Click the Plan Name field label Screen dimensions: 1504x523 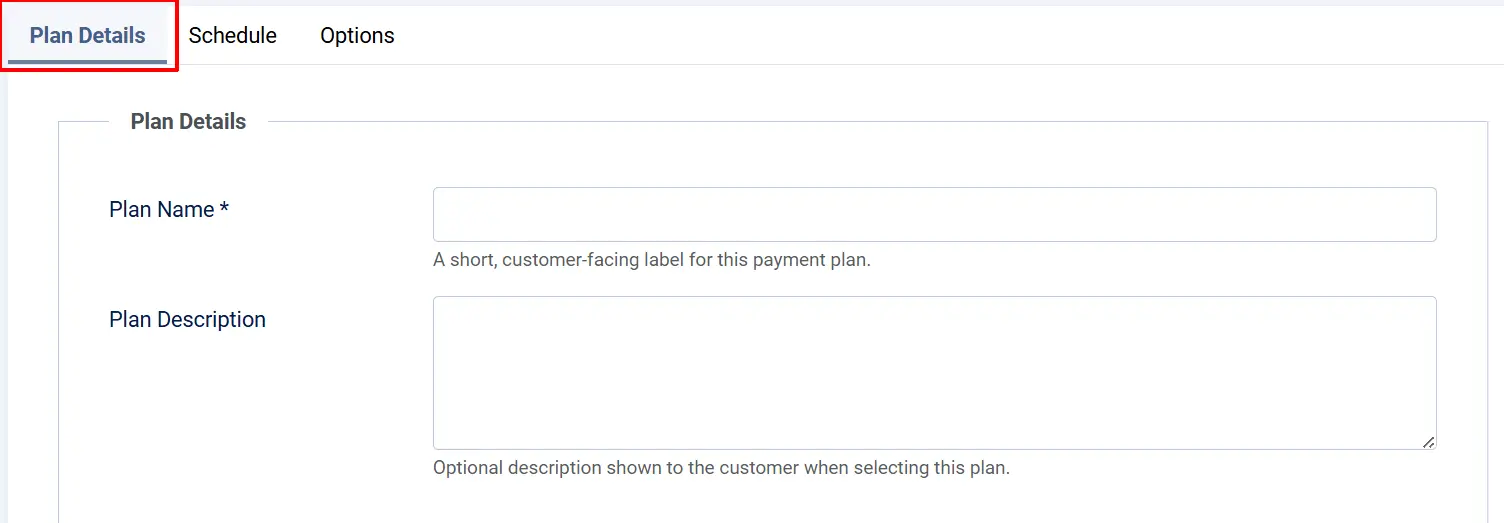pyautogui.click(x=169, y=210)
